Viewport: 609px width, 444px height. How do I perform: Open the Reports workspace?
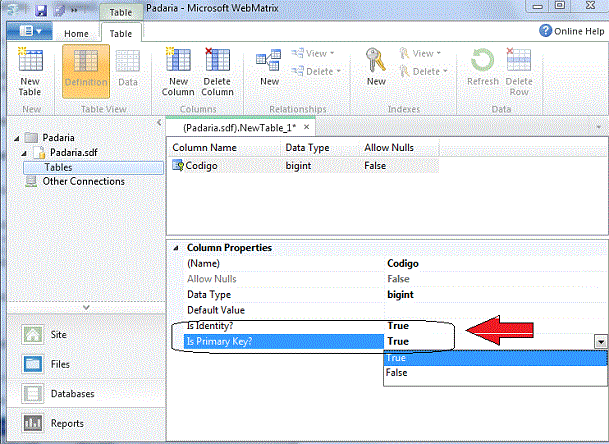click(x=52, y=423)
